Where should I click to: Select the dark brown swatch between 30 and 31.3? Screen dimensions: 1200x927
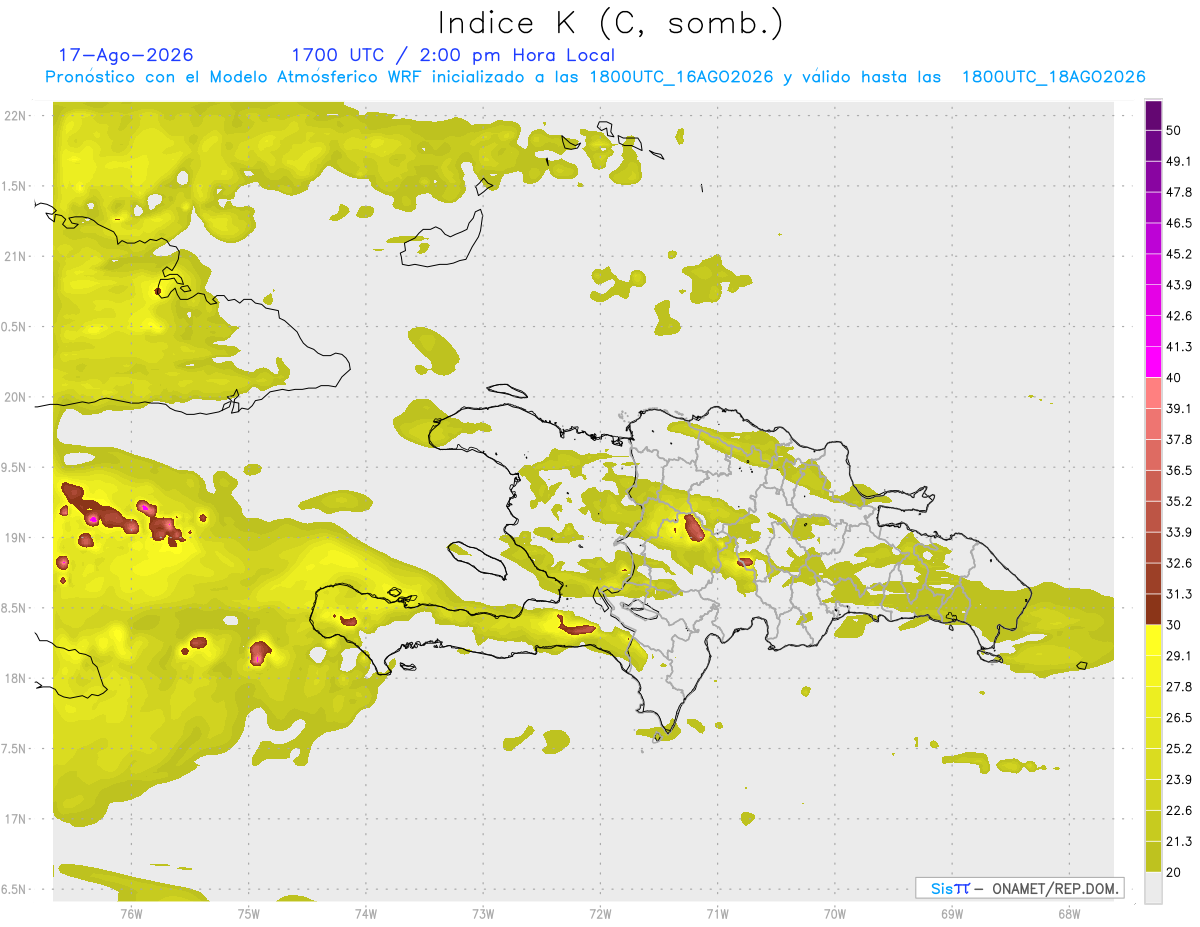pyautogui.click(x=1154, y=610)
